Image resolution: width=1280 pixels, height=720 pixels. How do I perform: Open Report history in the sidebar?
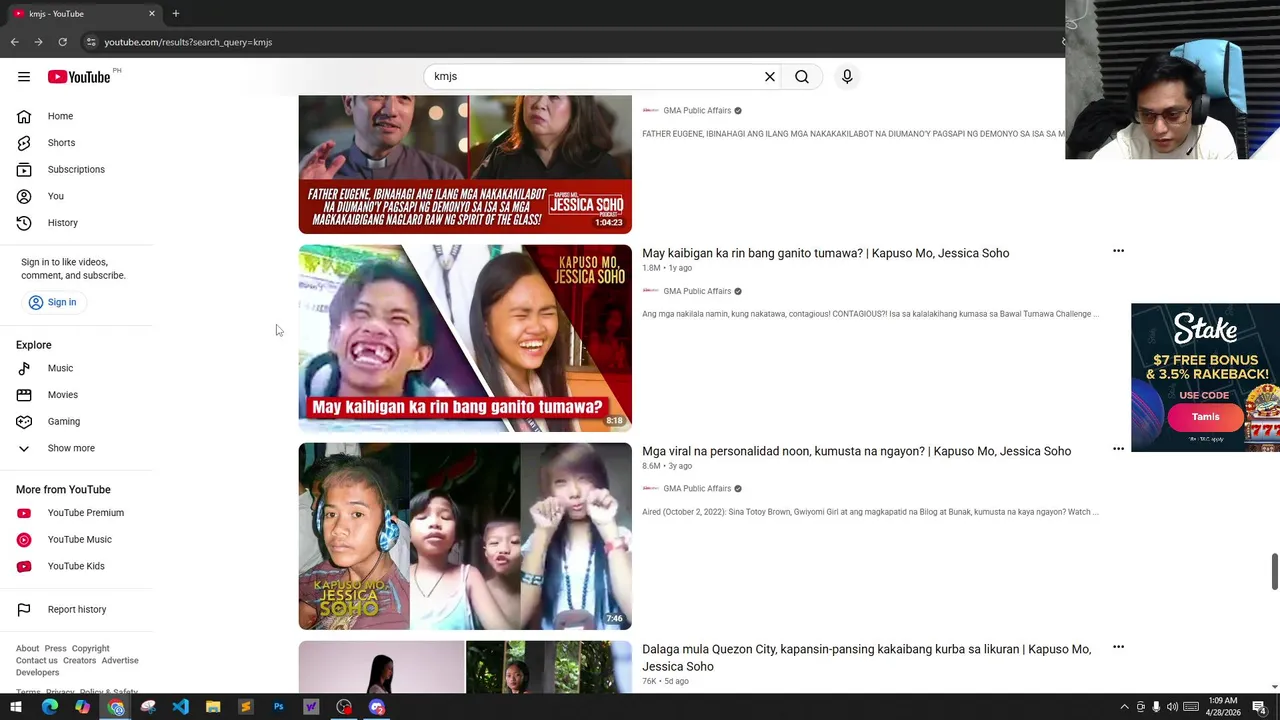(x=76, y=609)
